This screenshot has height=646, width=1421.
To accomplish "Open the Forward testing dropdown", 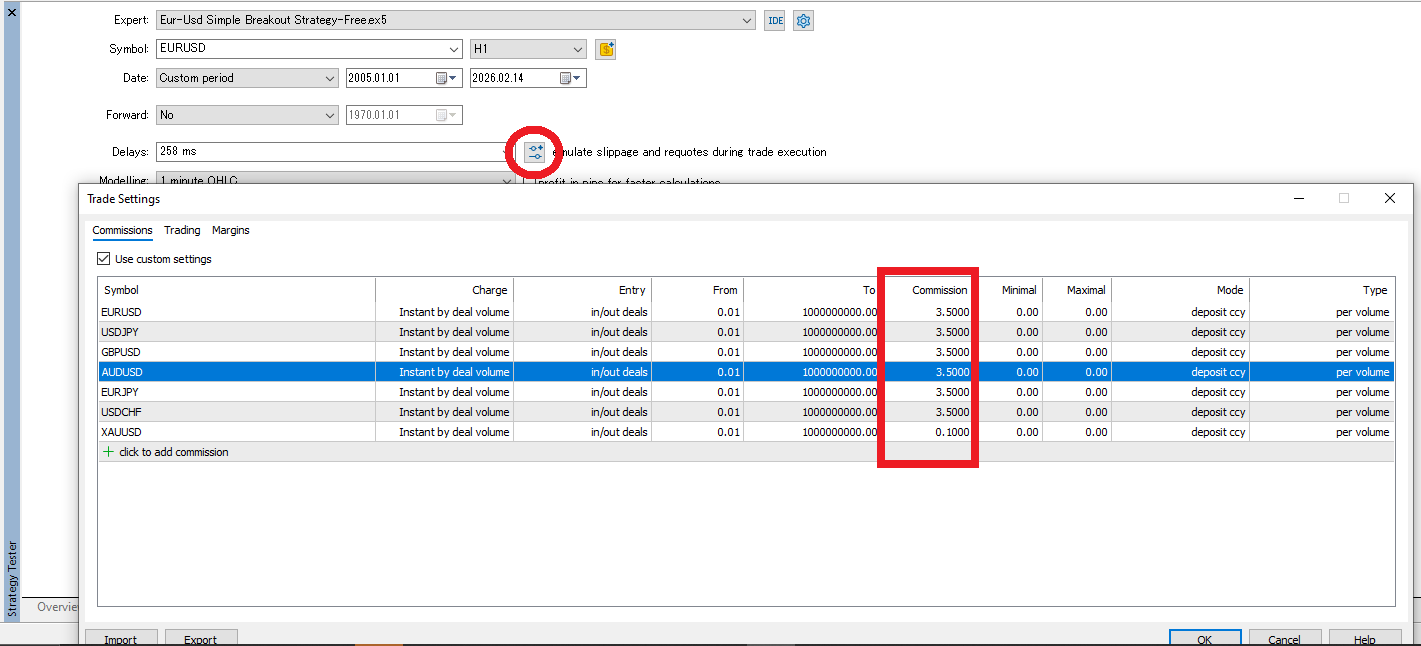I will [x=330, y=114].
